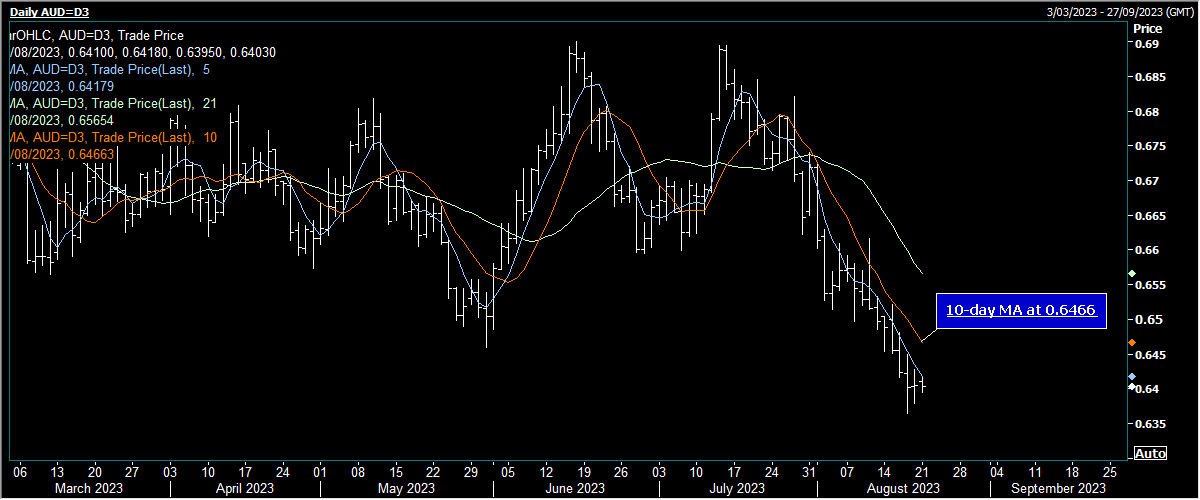
Task: Open the '10-day MA at 0.6466' annotation
Action: [x=1021, y=312]
